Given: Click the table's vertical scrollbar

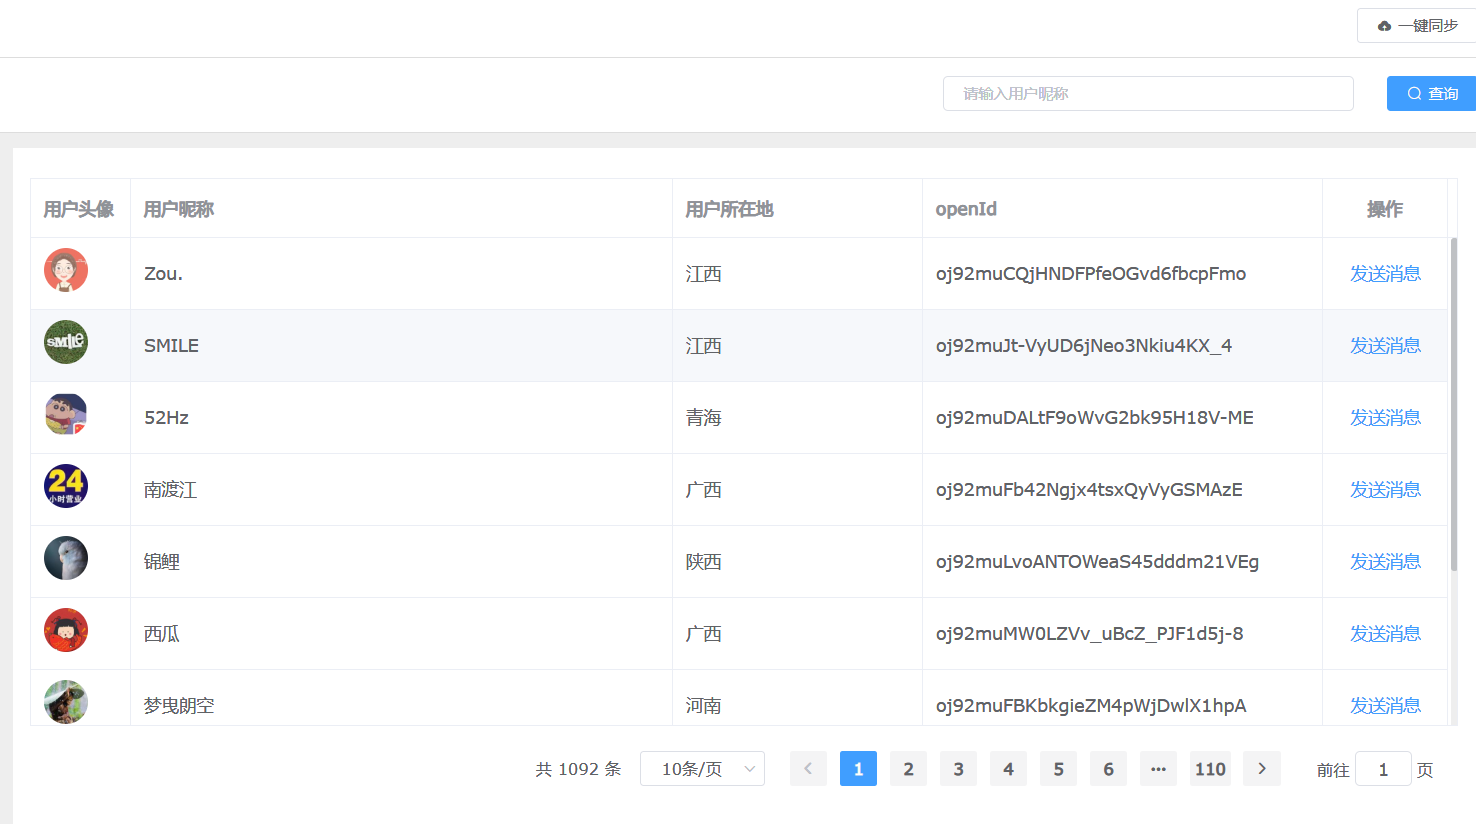Looking at the screenshot, I should [1453, 400].
